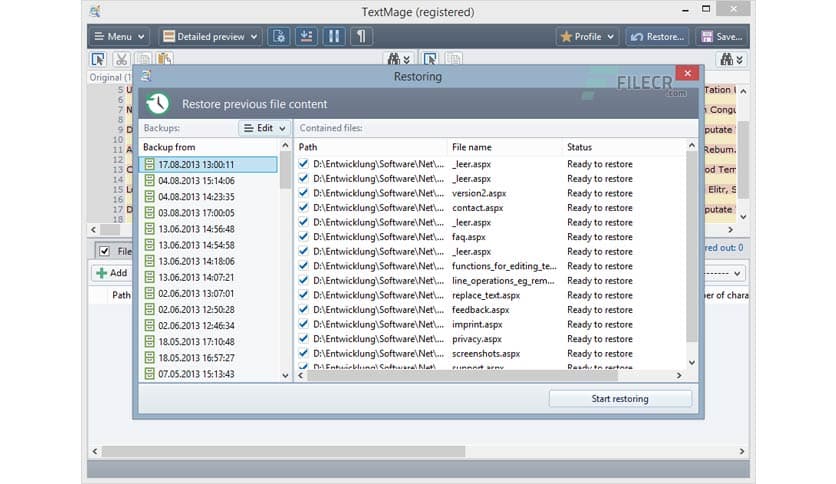
Task: Click icon of backup 04.08.2013 15:14:06
Action: click(x=149, y=180)
